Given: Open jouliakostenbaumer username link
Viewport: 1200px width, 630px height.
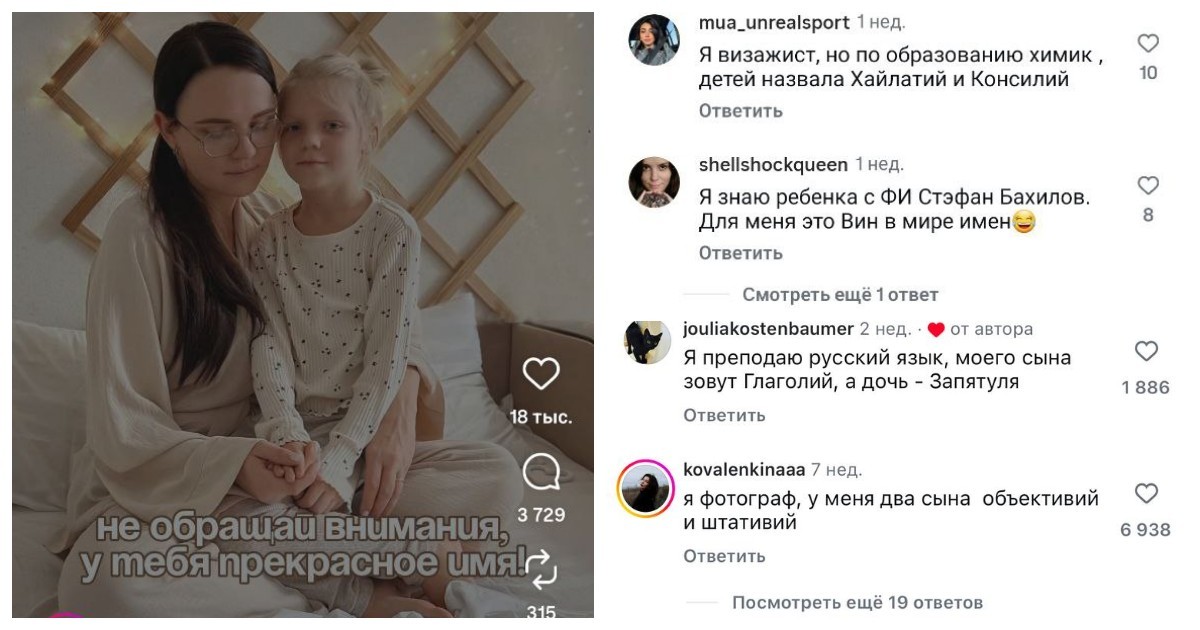Looking at the screenshot, I should pos(768,329).
